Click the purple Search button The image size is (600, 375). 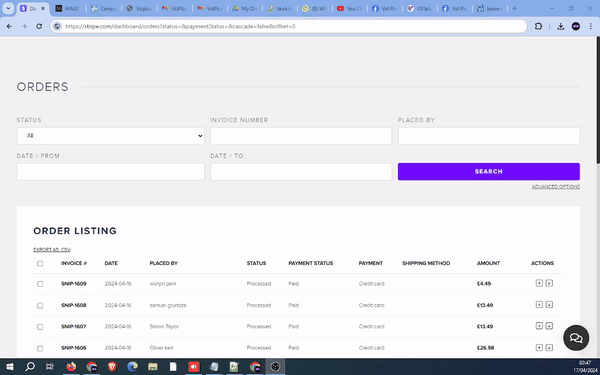point(489,171)
